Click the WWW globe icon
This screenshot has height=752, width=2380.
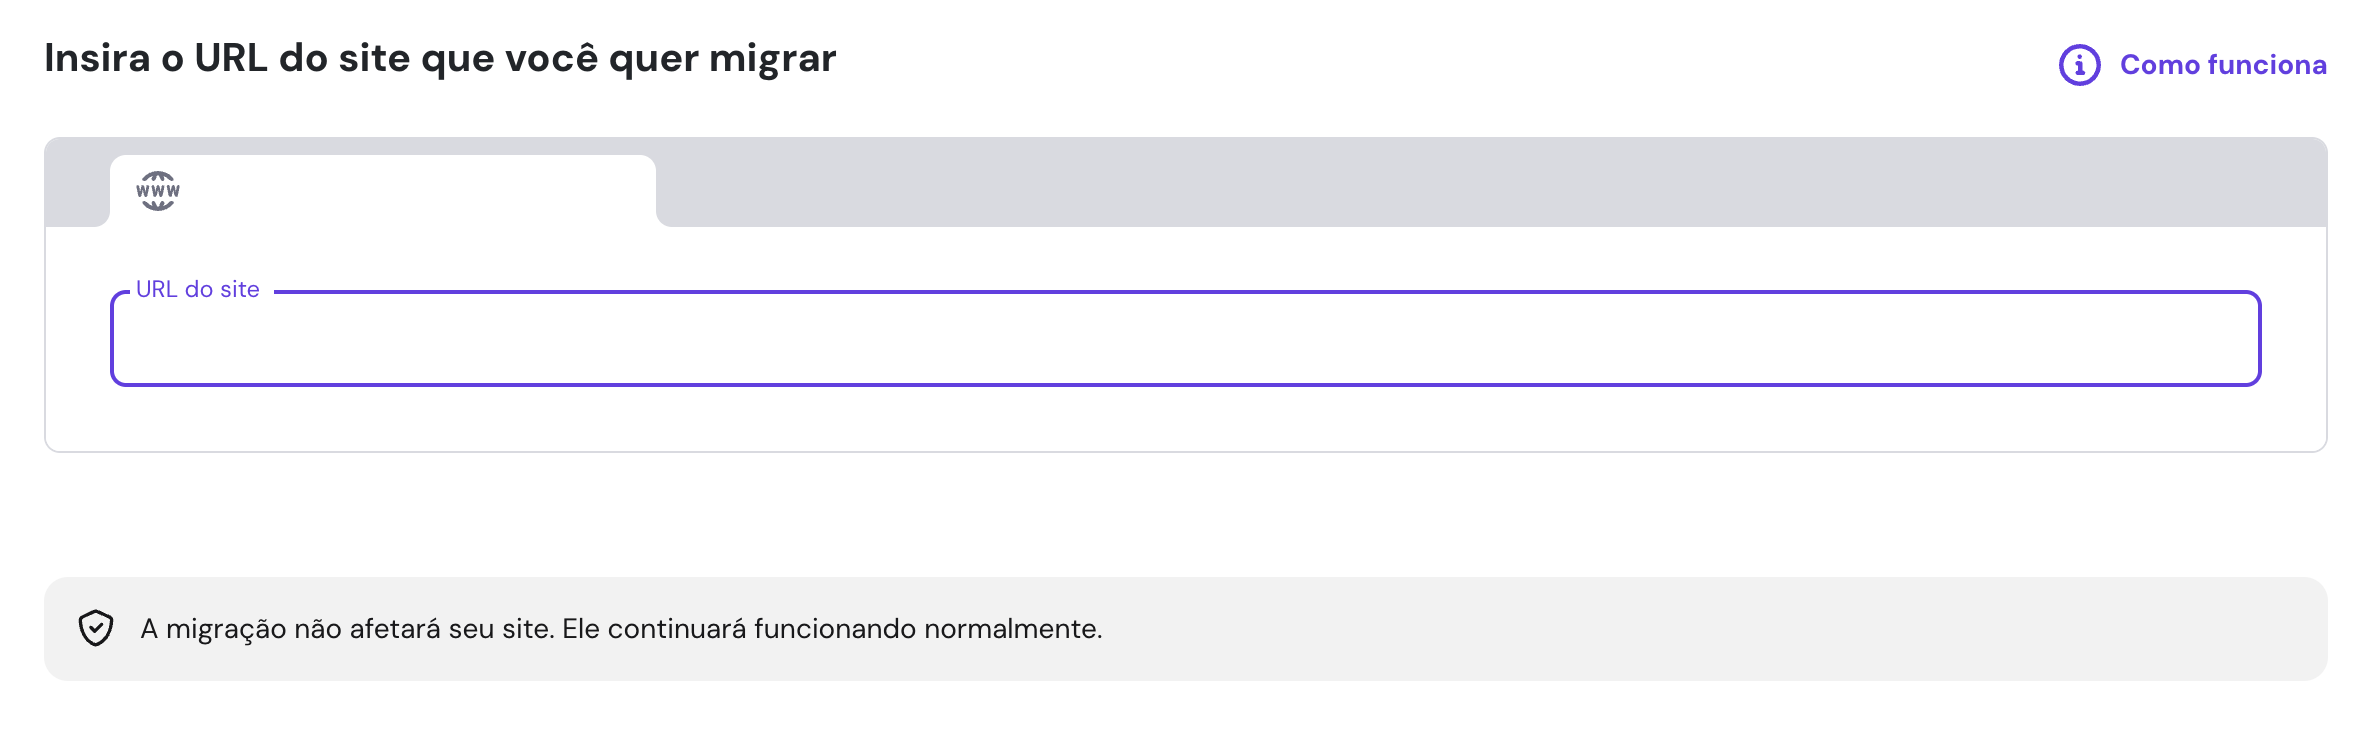point(158,191)
